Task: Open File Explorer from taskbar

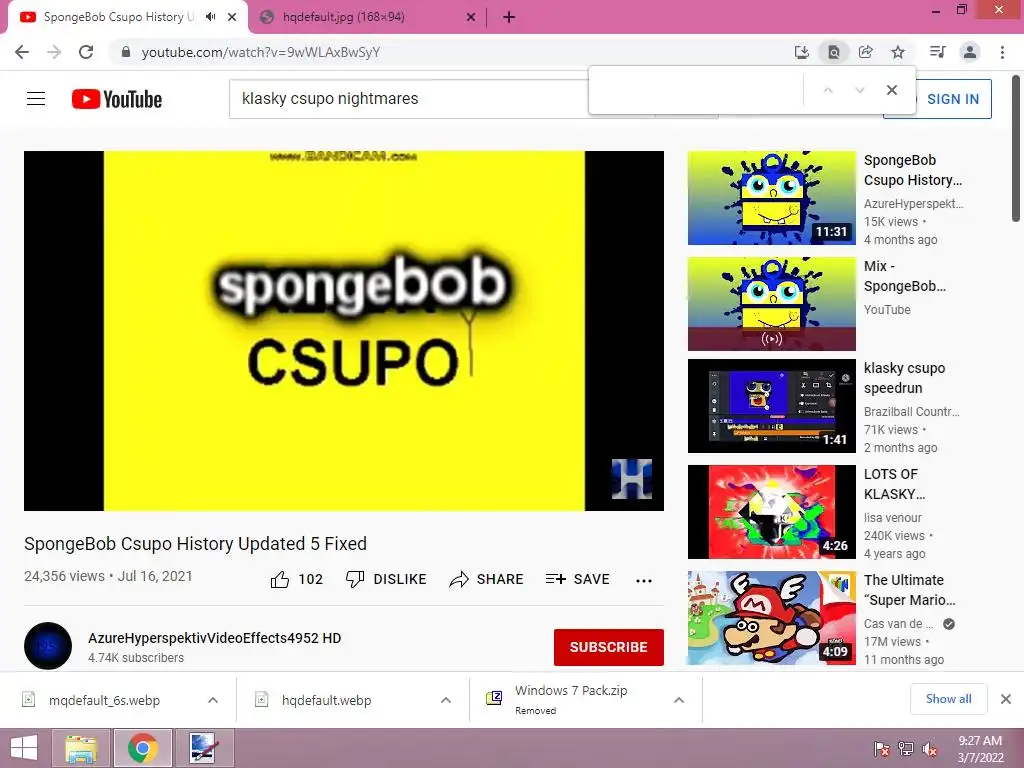Action: (82, 748)
